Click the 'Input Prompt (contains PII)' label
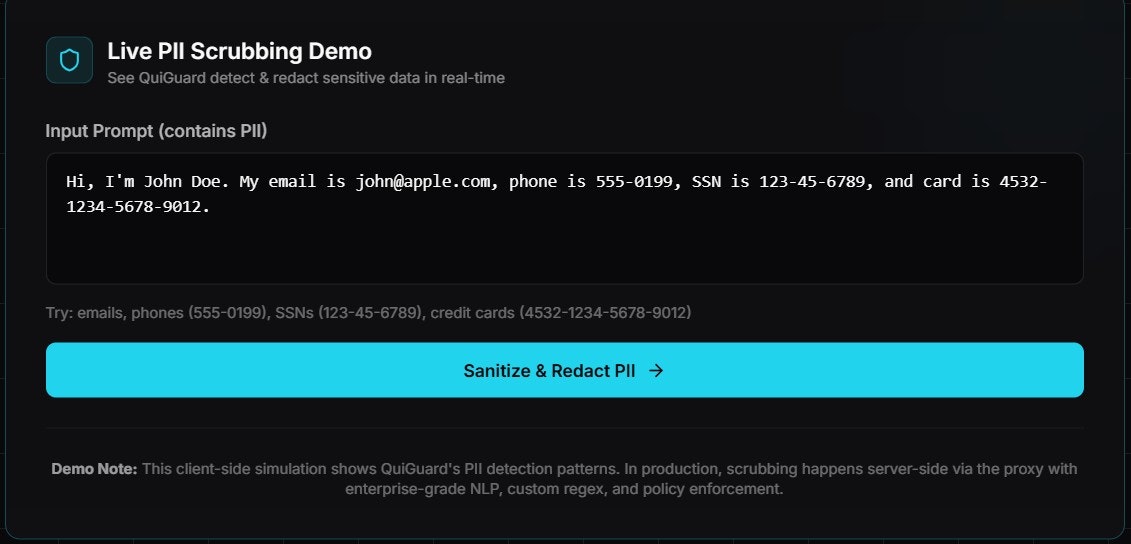The image size is (1131, 544). coord(157,131)
